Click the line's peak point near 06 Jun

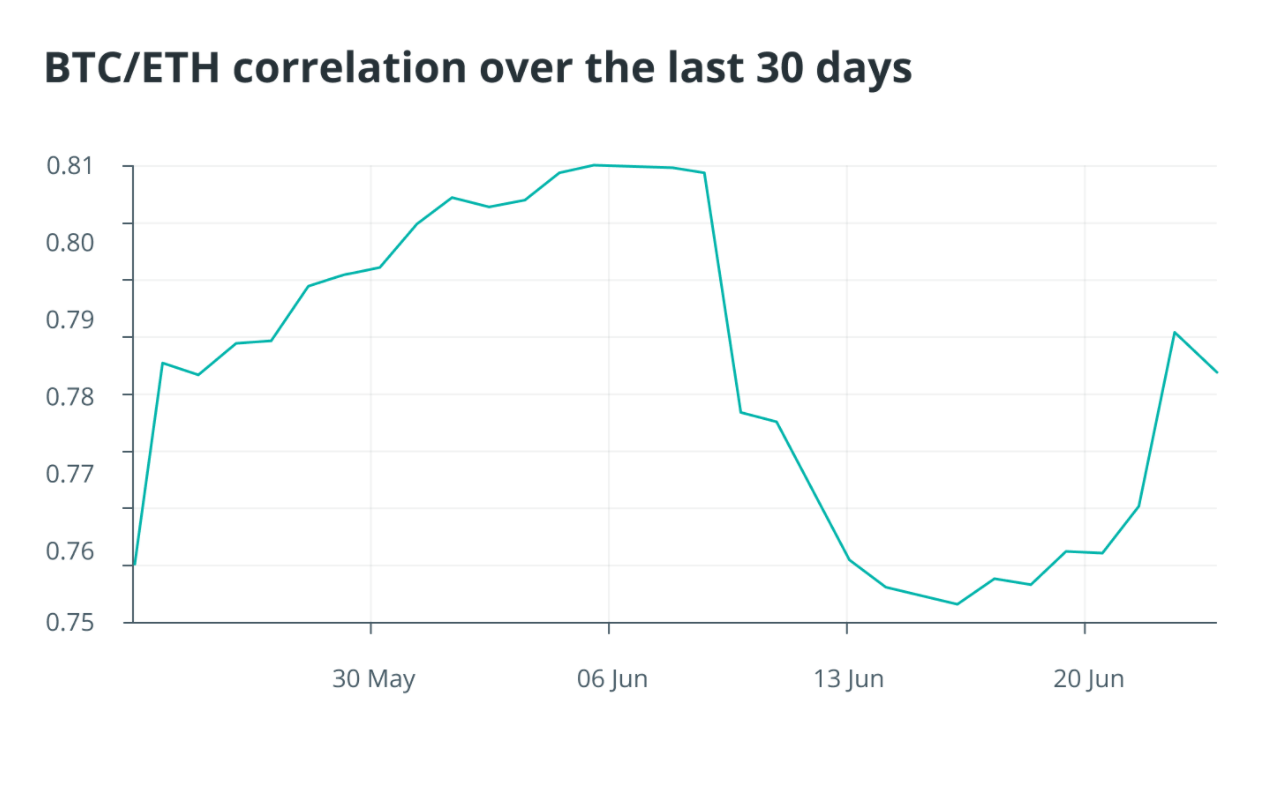point(595,165)
